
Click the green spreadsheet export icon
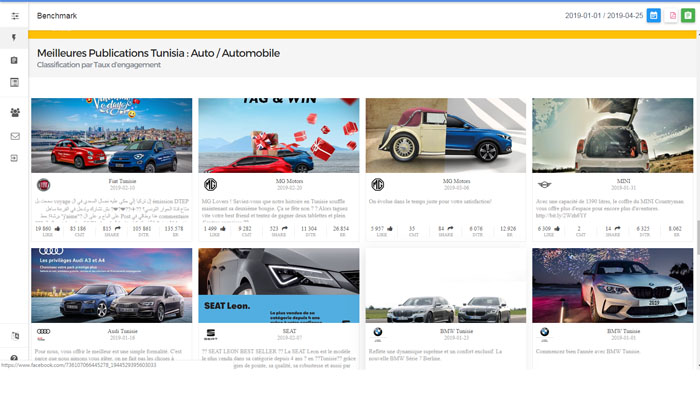coord(688,16)
